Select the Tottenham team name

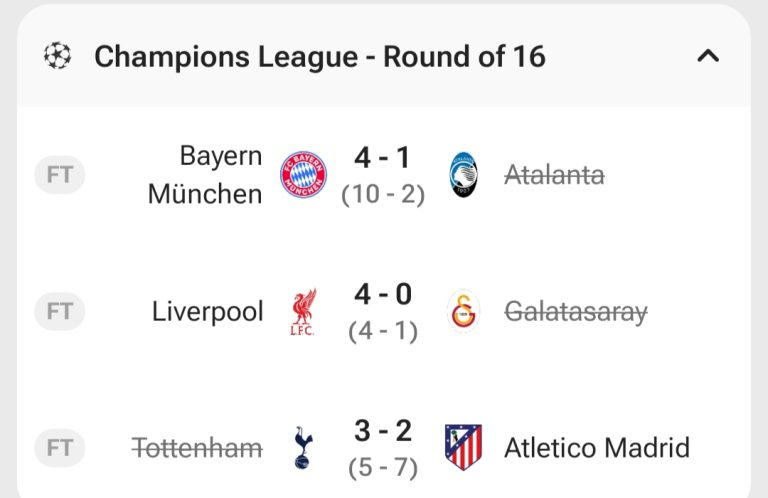pos(197,447)
